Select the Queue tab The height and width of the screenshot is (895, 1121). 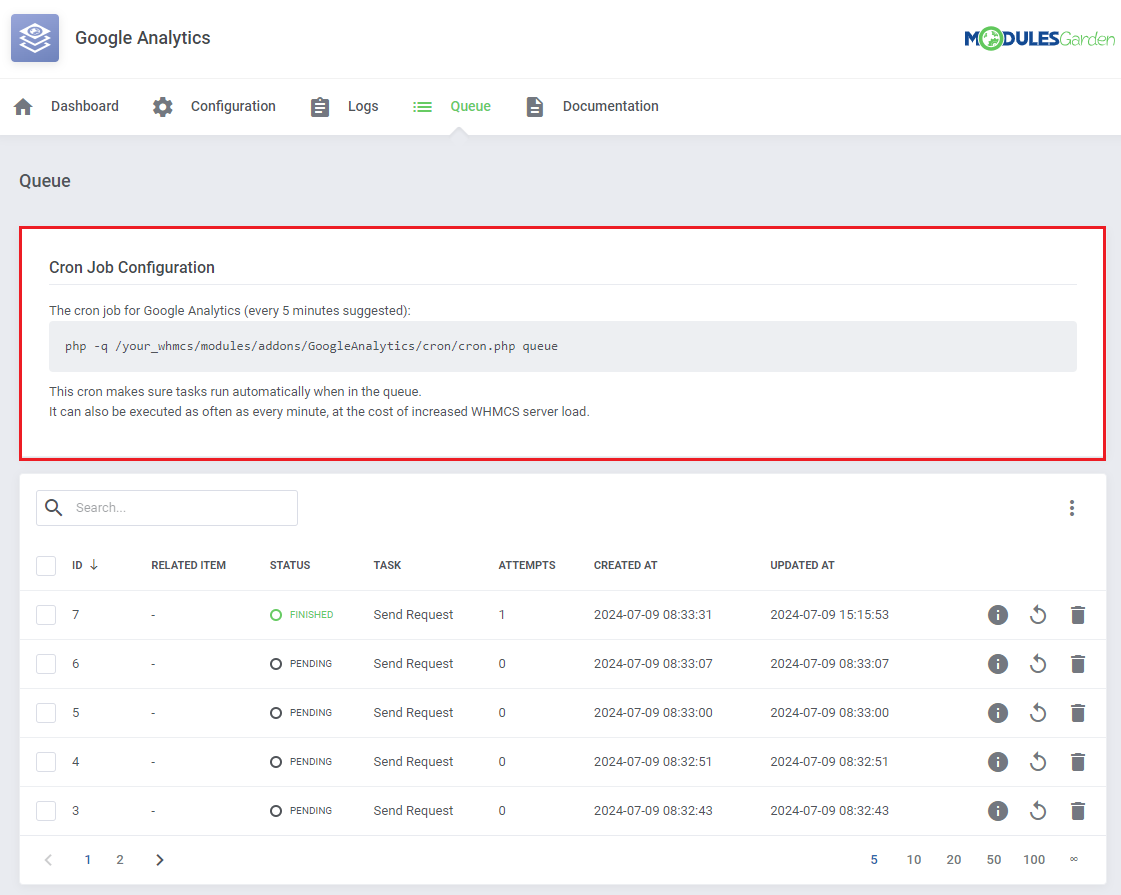[x=470, y=107]
